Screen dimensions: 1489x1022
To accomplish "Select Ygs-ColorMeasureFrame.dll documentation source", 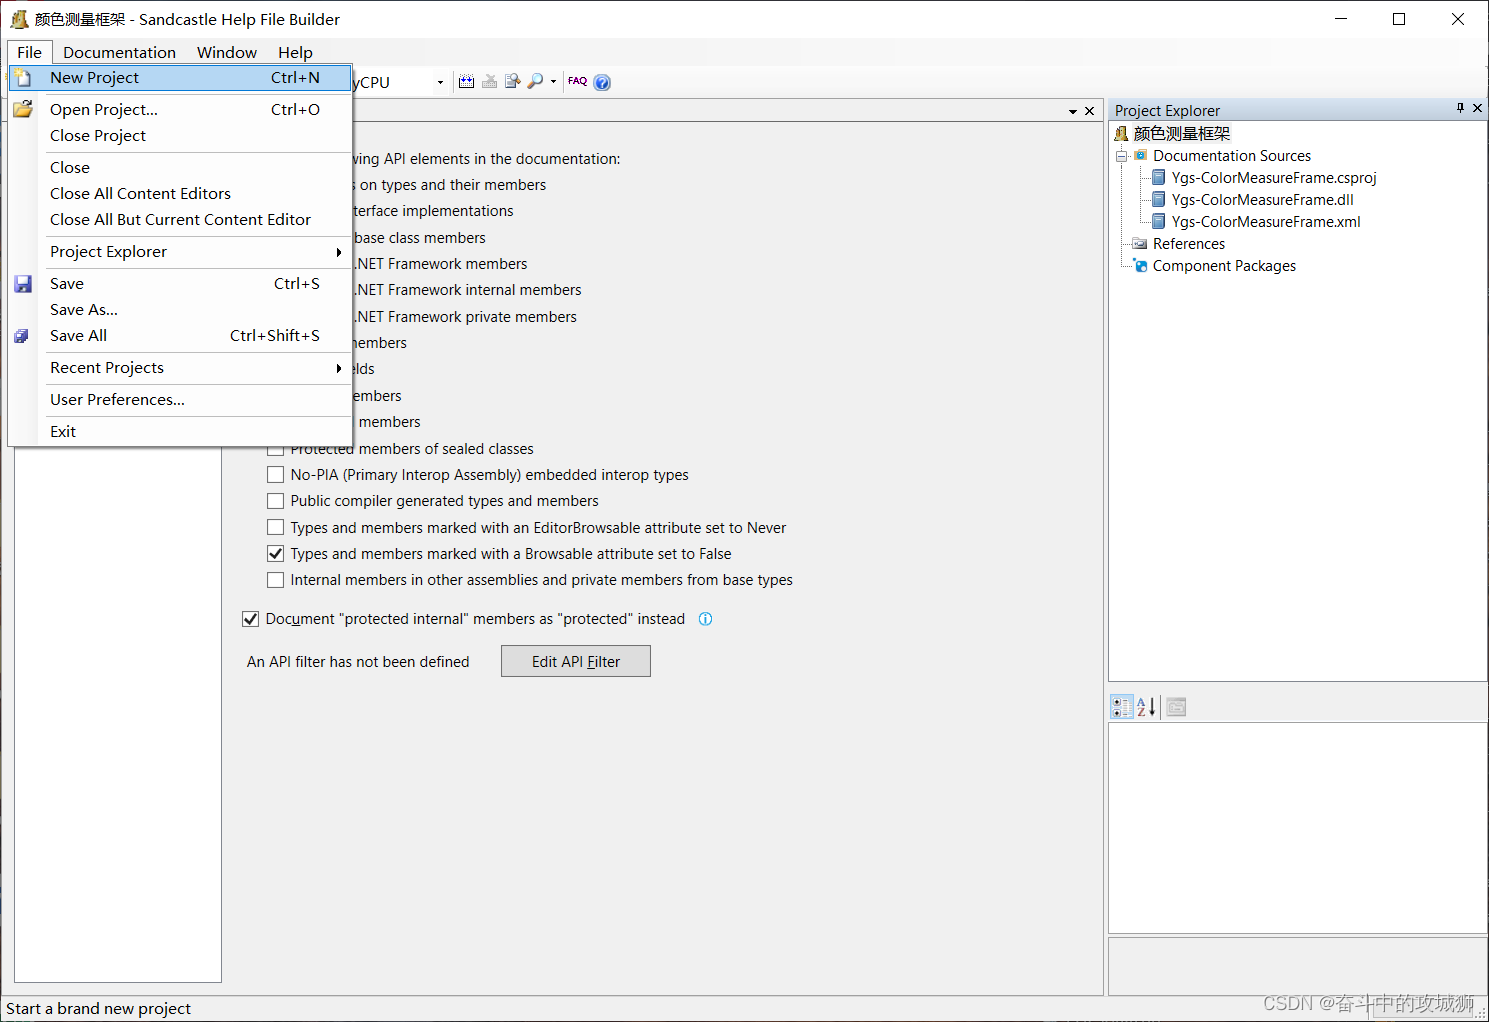I will point(1262,199).
